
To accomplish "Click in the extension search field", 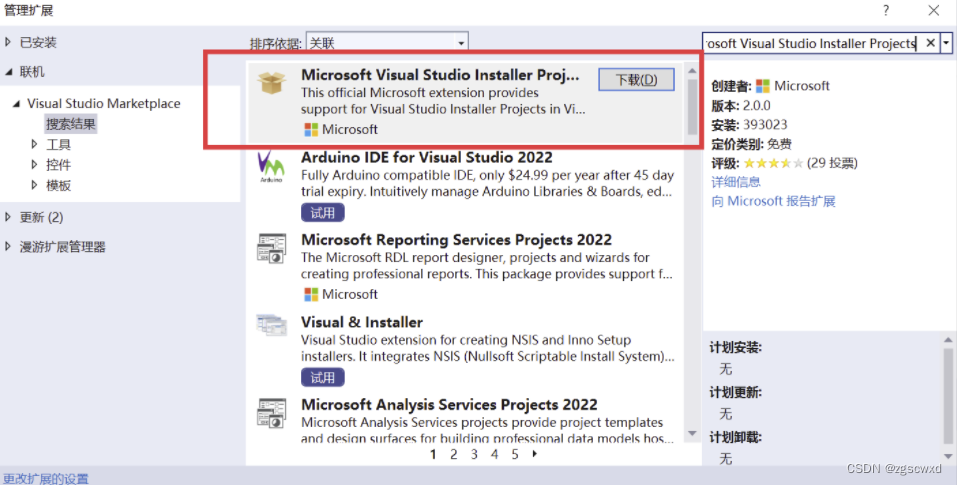I will pyautogui.click(x=812, y=43).
